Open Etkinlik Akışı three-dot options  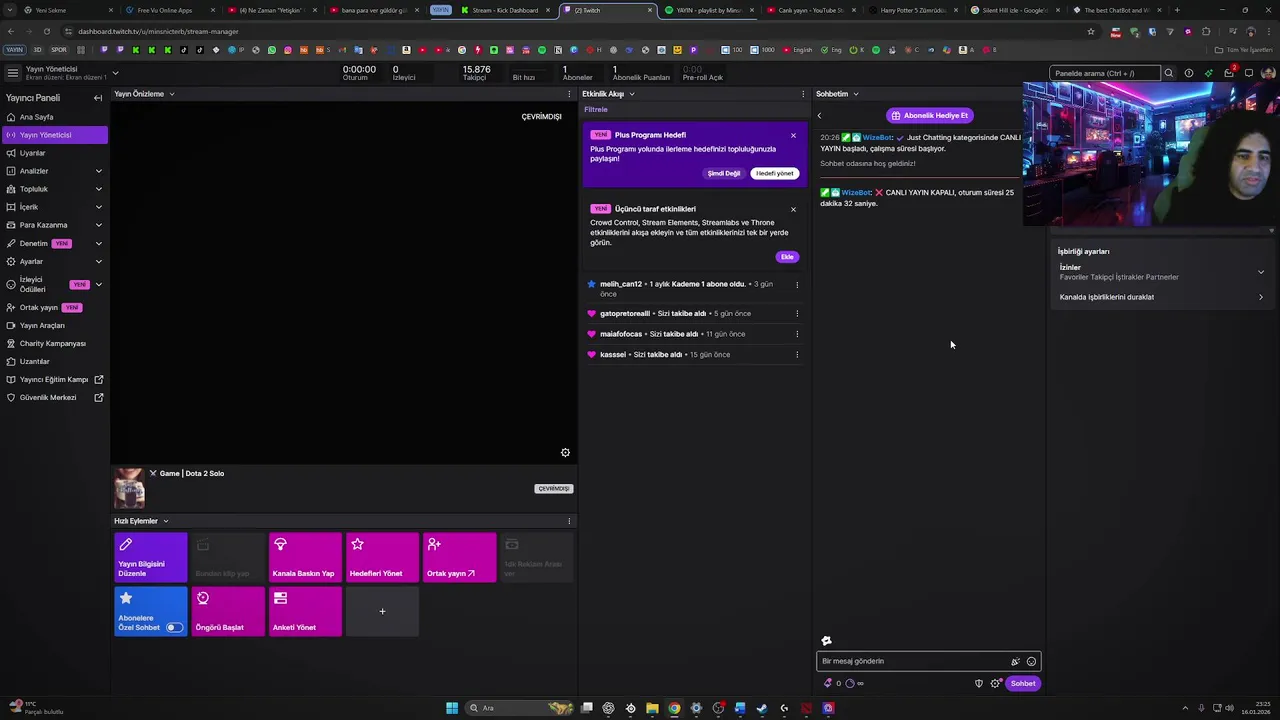point(803,94)
